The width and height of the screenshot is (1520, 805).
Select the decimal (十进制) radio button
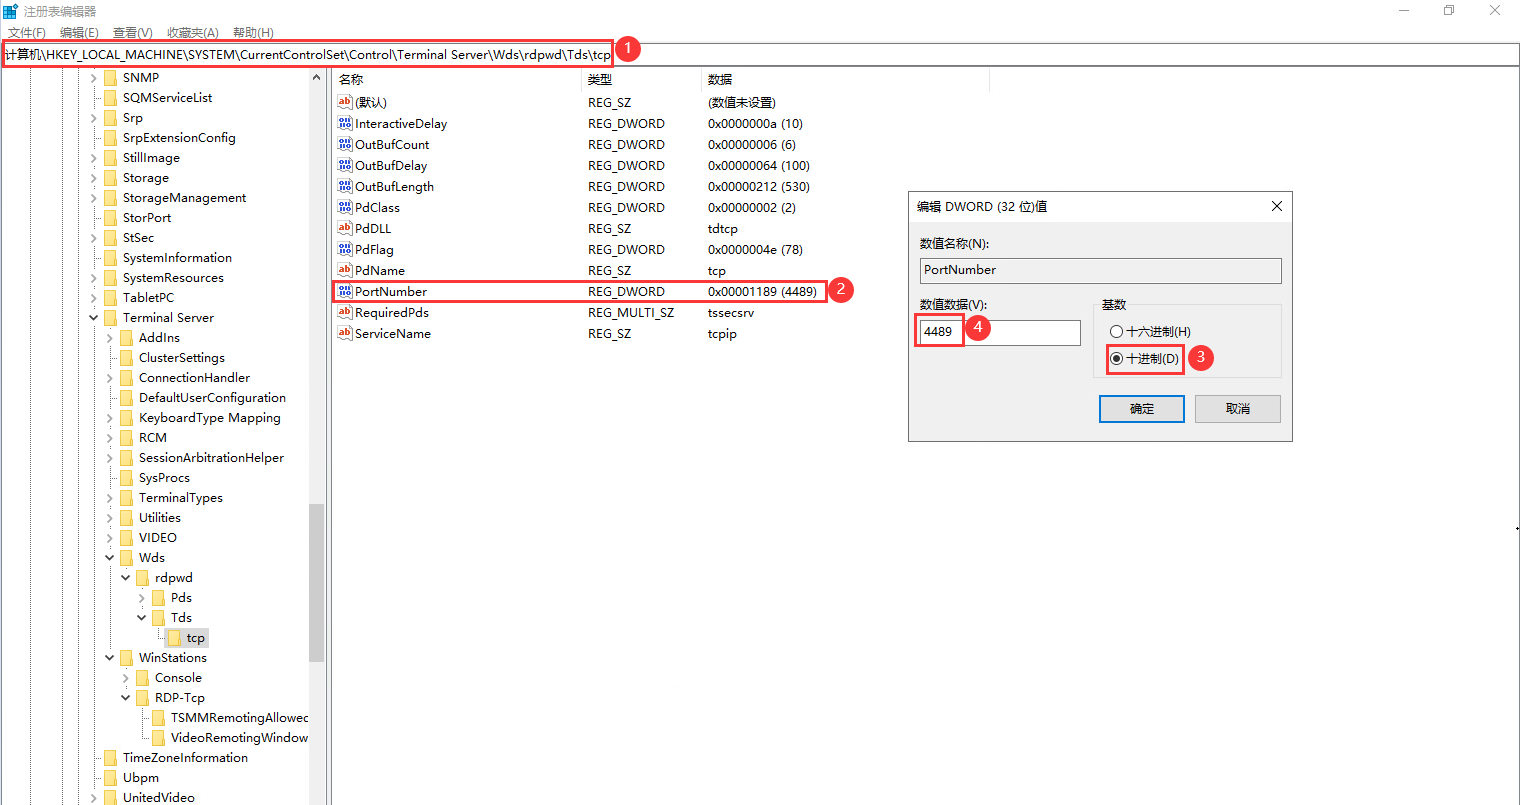(x=1116, y=358)
